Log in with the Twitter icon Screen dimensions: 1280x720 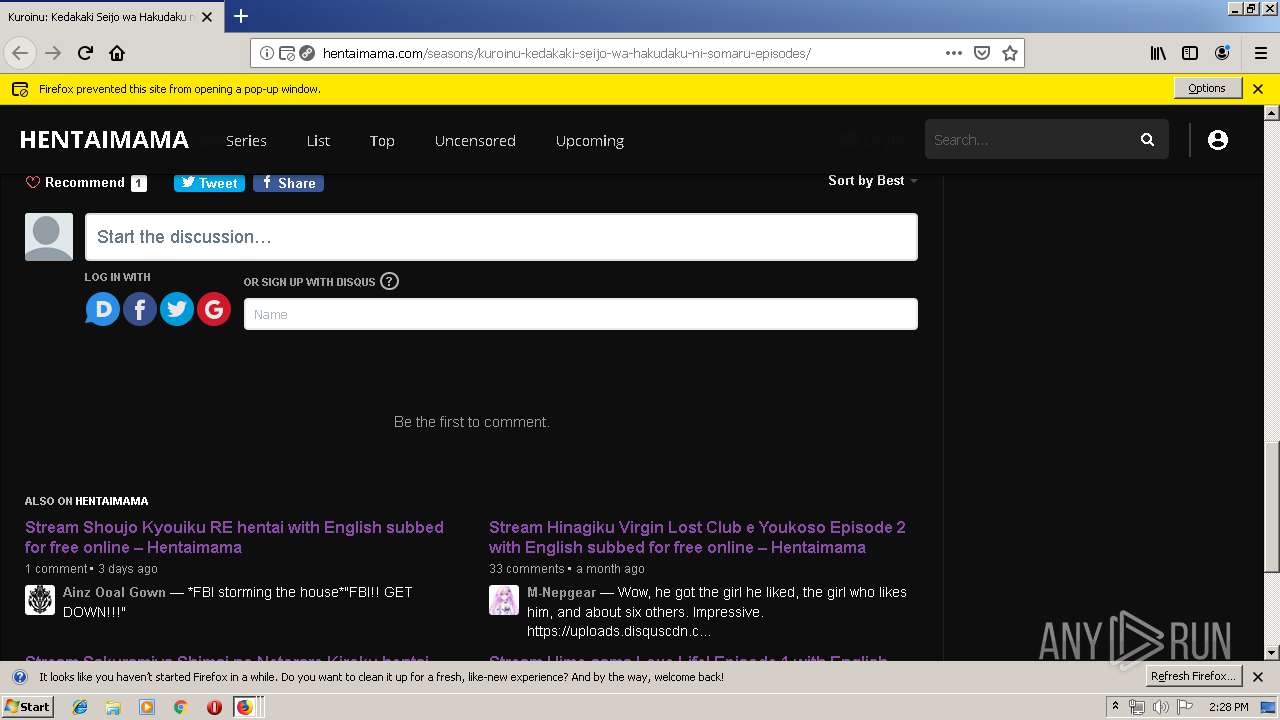point(177,309)
